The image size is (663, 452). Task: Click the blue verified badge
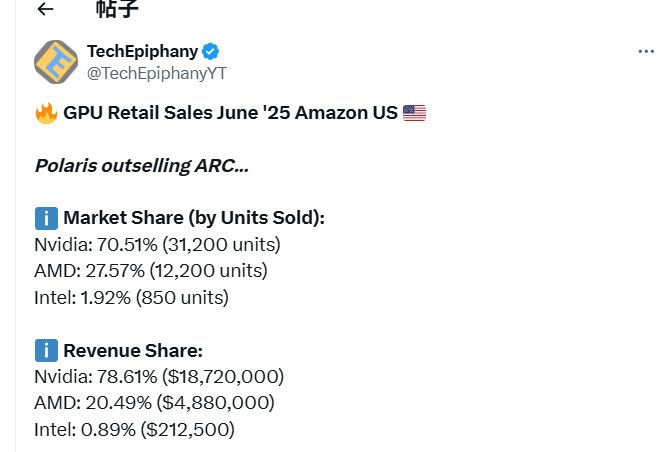pyautogui.click(x=212, y=51)
